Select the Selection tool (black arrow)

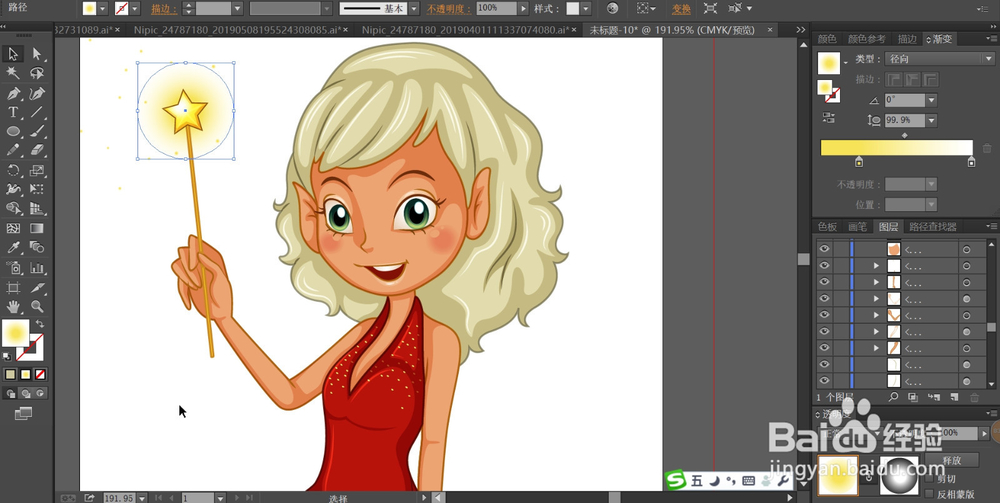(13, 54)
